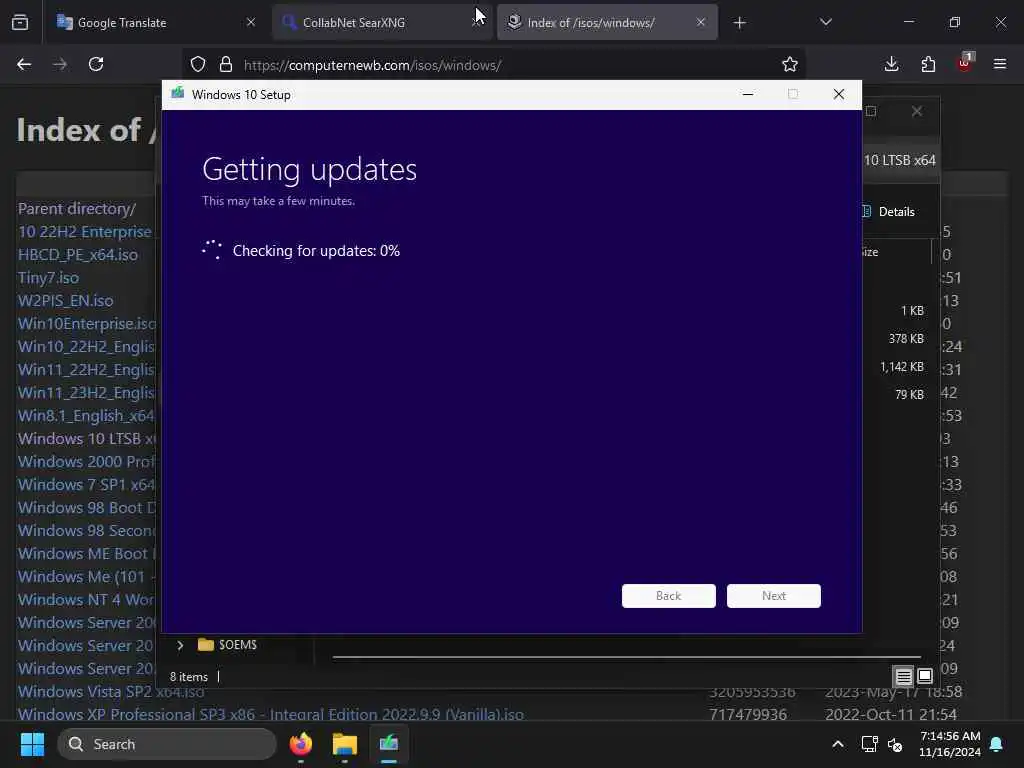The image size is (1024, 768).
Task: Open Windows 7 SP1 x64 link
Action: point(86,485)
